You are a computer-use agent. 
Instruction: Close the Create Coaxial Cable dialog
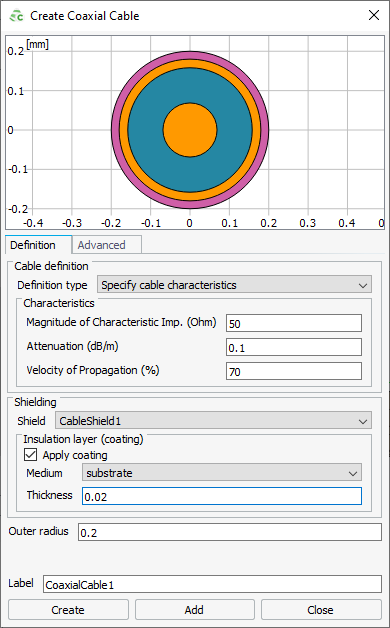pyautogui.click(x=374, y=16)
